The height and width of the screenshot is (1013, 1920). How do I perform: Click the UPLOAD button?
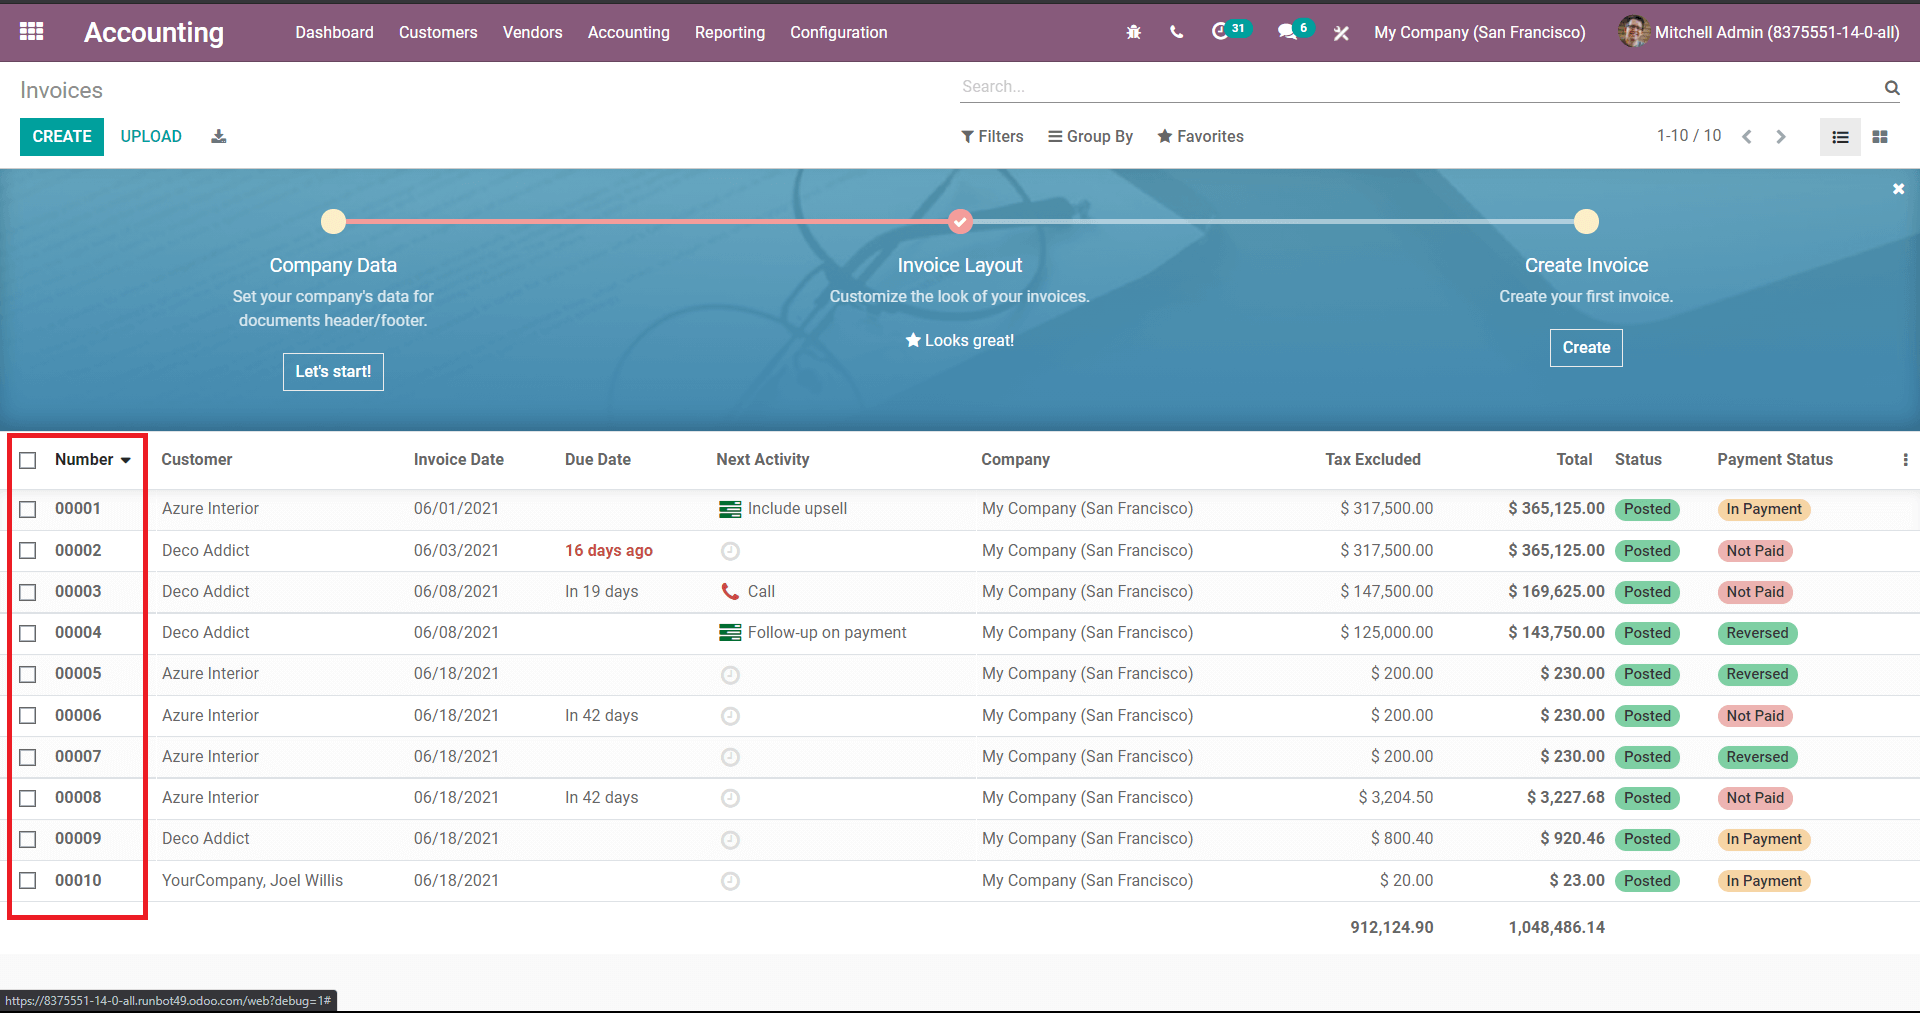[x=151, y=137]
